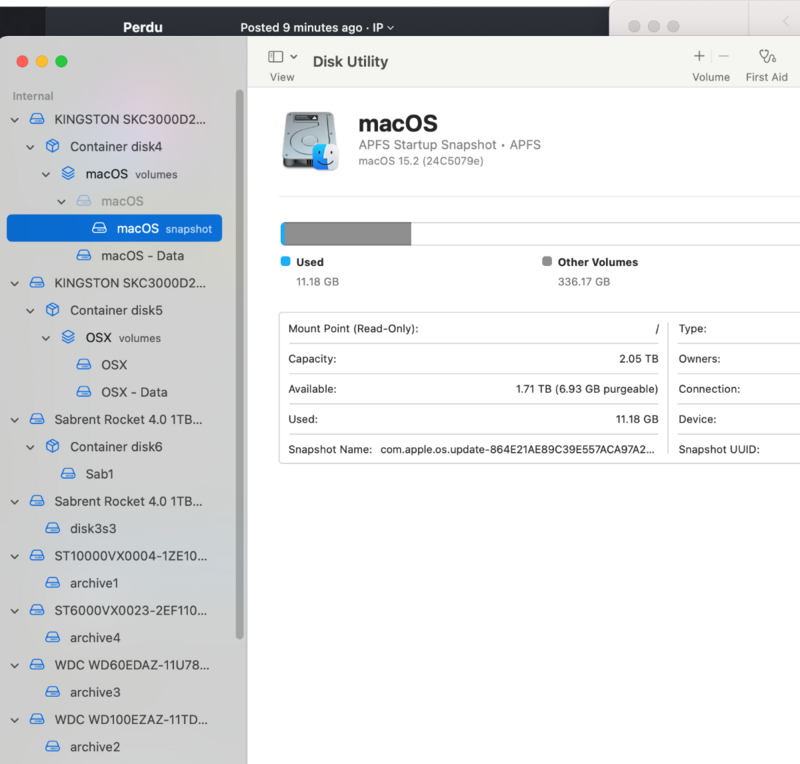
Task: Collapse the ST10000VX0004 drive chevron
Action: [14, 556]
